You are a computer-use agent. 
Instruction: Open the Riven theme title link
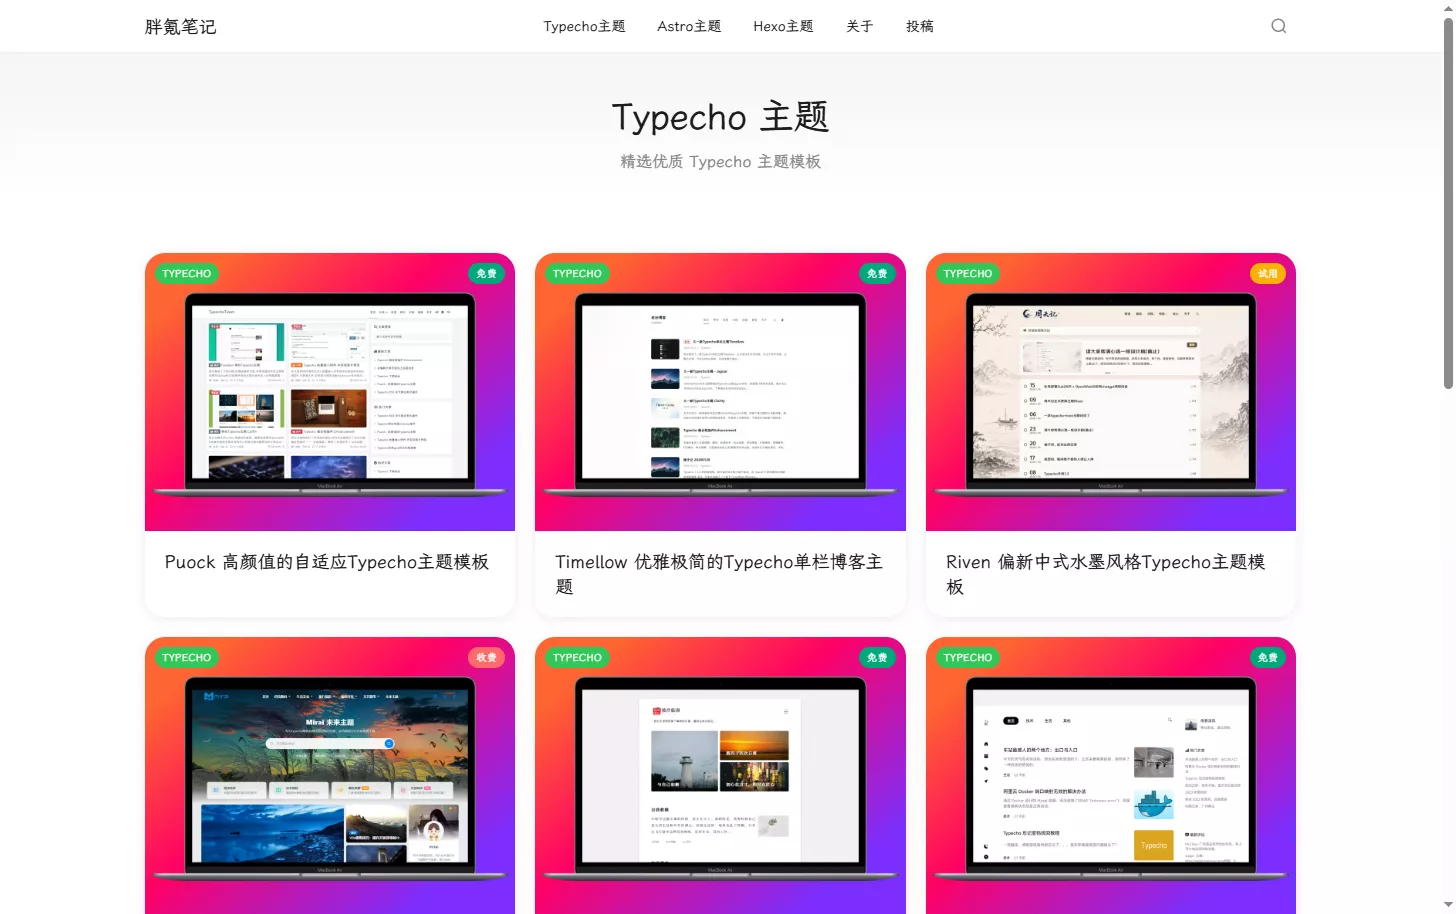(1106, 574)
